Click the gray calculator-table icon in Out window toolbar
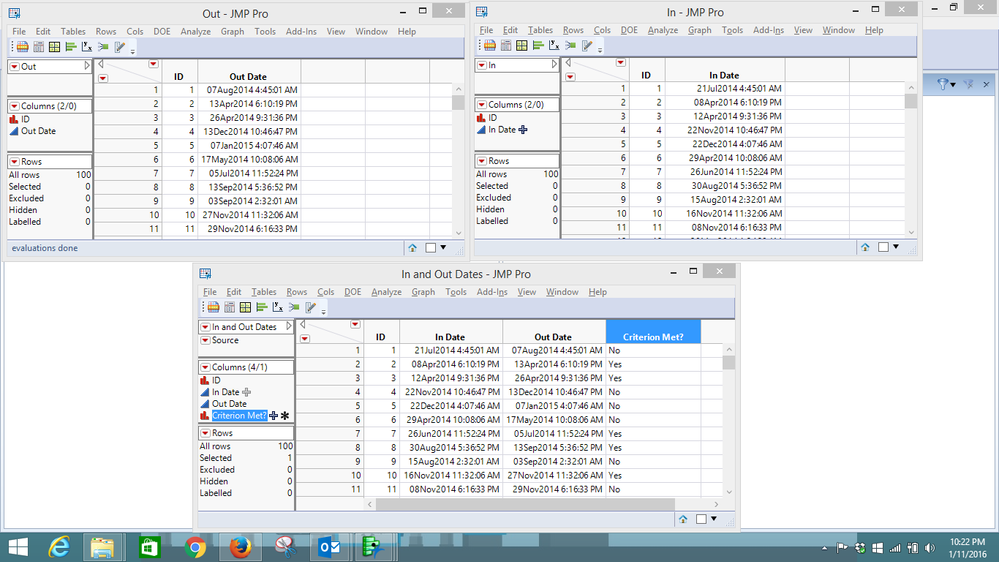This screenshot has width=999, height=562. point(38,47)
